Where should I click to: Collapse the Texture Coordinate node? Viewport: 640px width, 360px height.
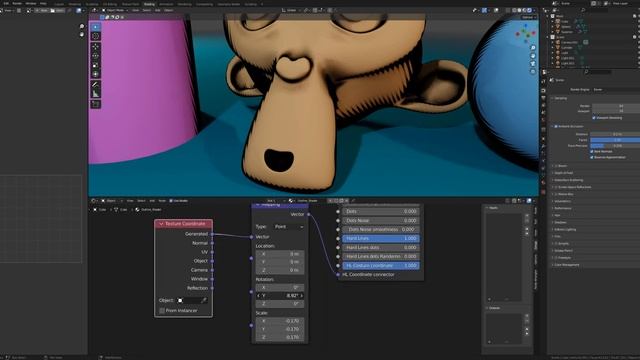pyautogui.click(x=161, y=224)
